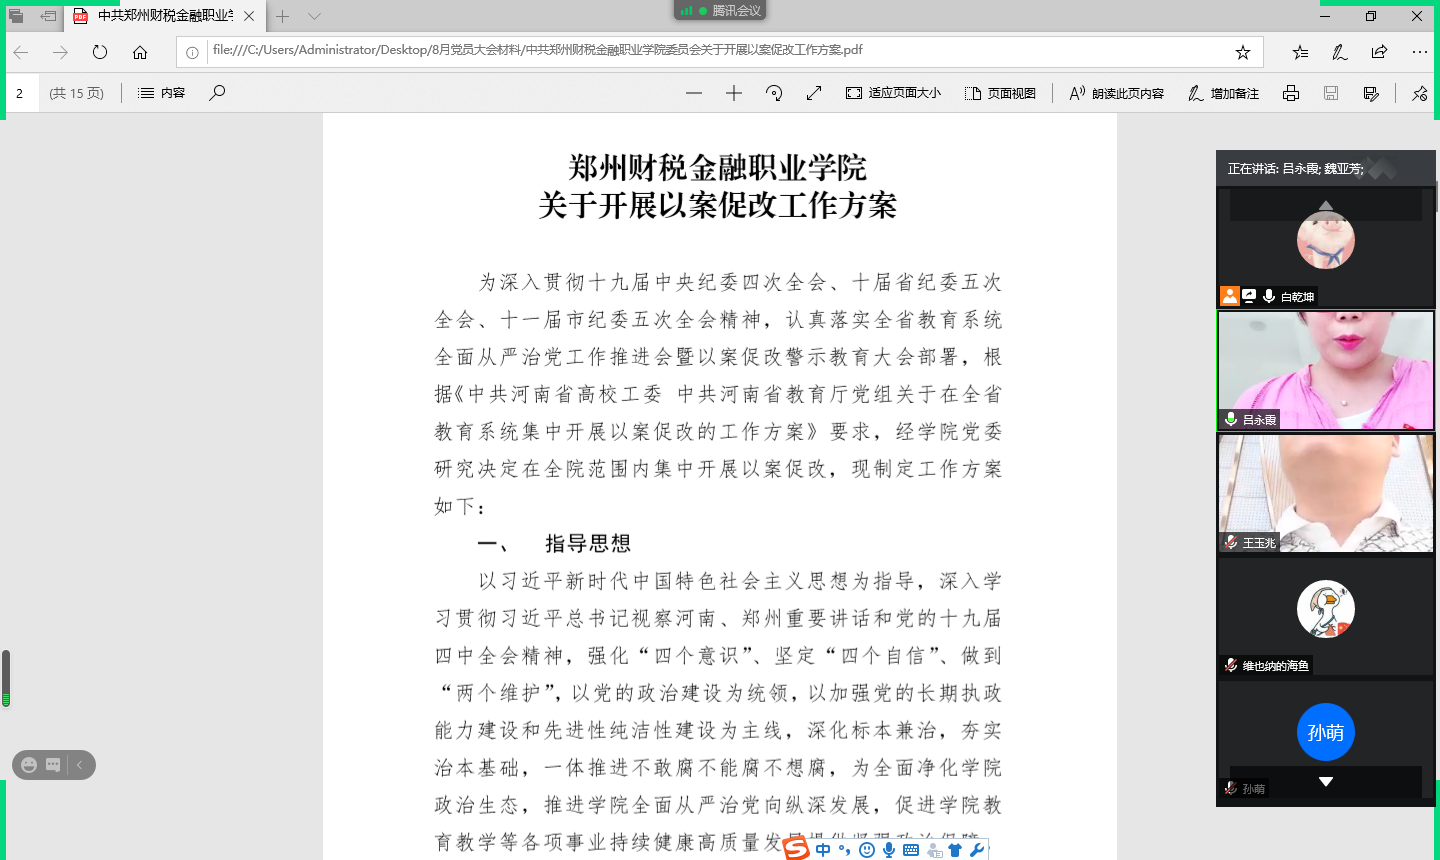
Task: Zoom in the PDF with plus
Action: click(734, 93)
